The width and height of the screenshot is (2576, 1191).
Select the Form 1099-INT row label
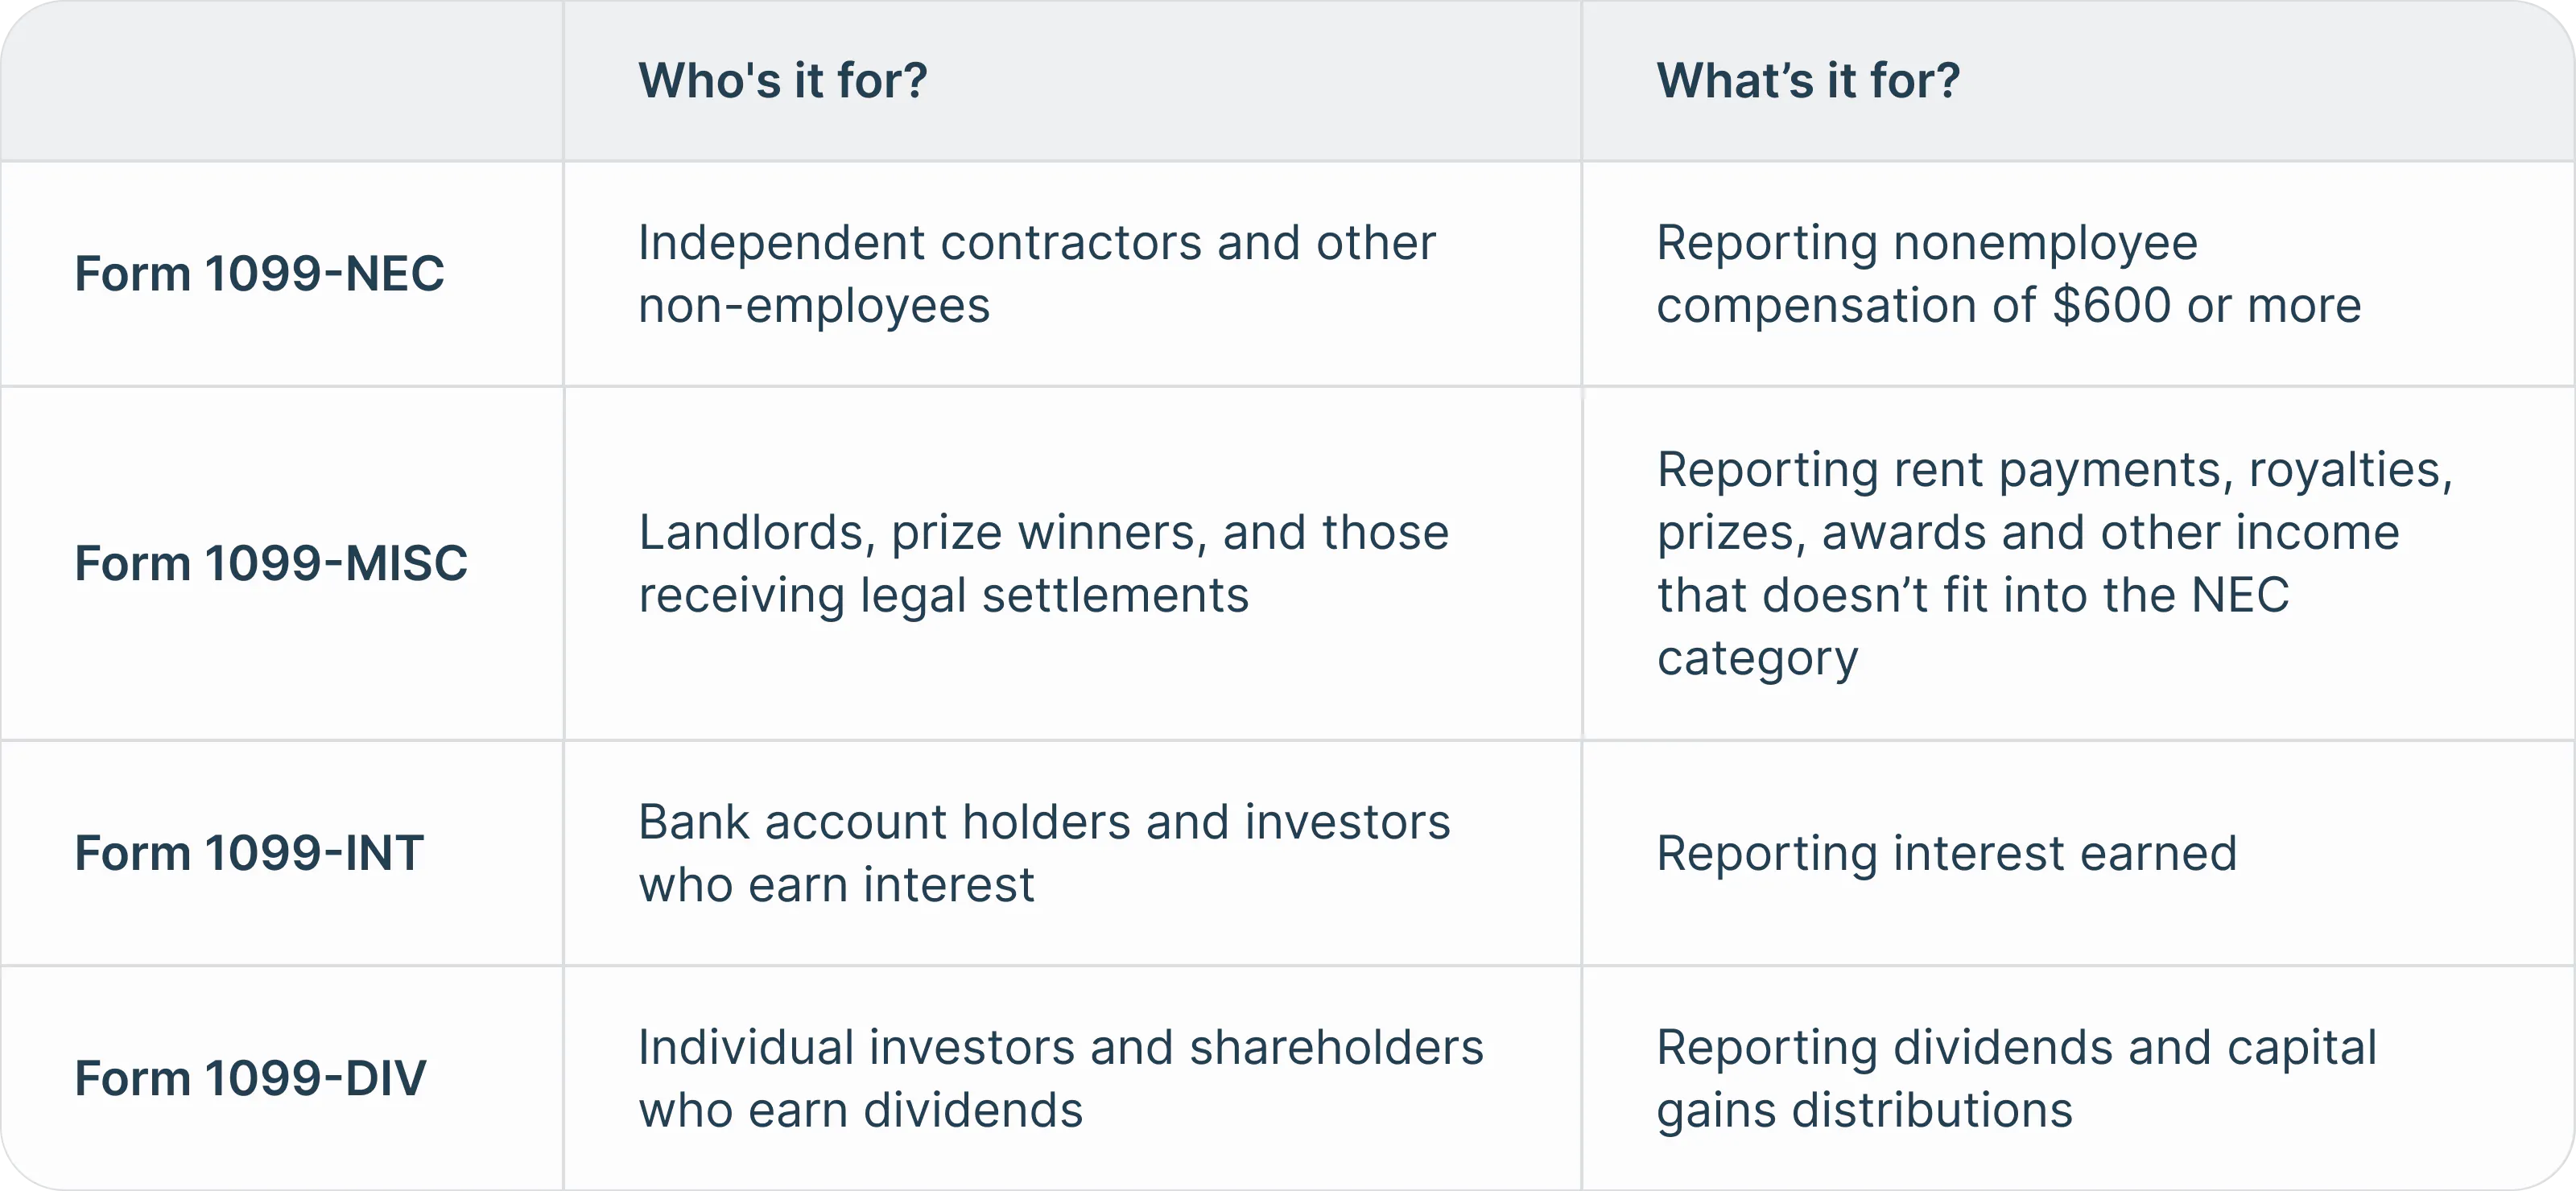tap(249, 853)
